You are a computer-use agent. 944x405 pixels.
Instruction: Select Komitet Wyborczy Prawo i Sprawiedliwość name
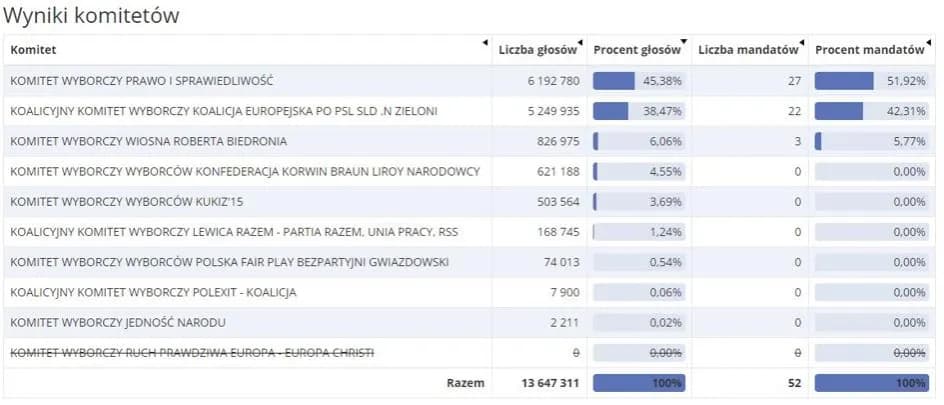pyautogui.click(x=141, y=81)
